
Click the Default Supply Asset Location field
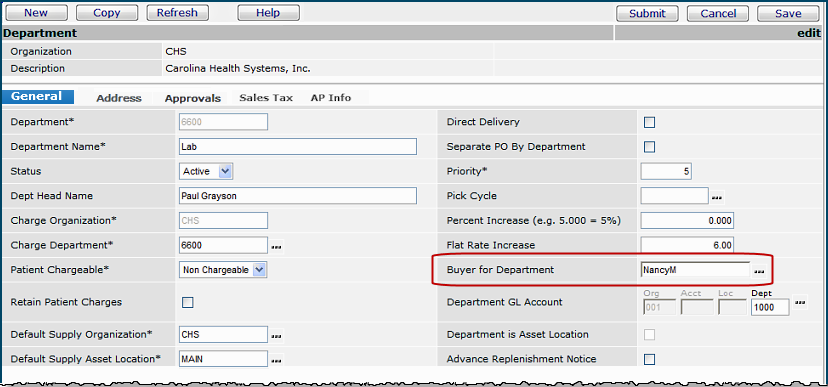click(x=223, y=360)
